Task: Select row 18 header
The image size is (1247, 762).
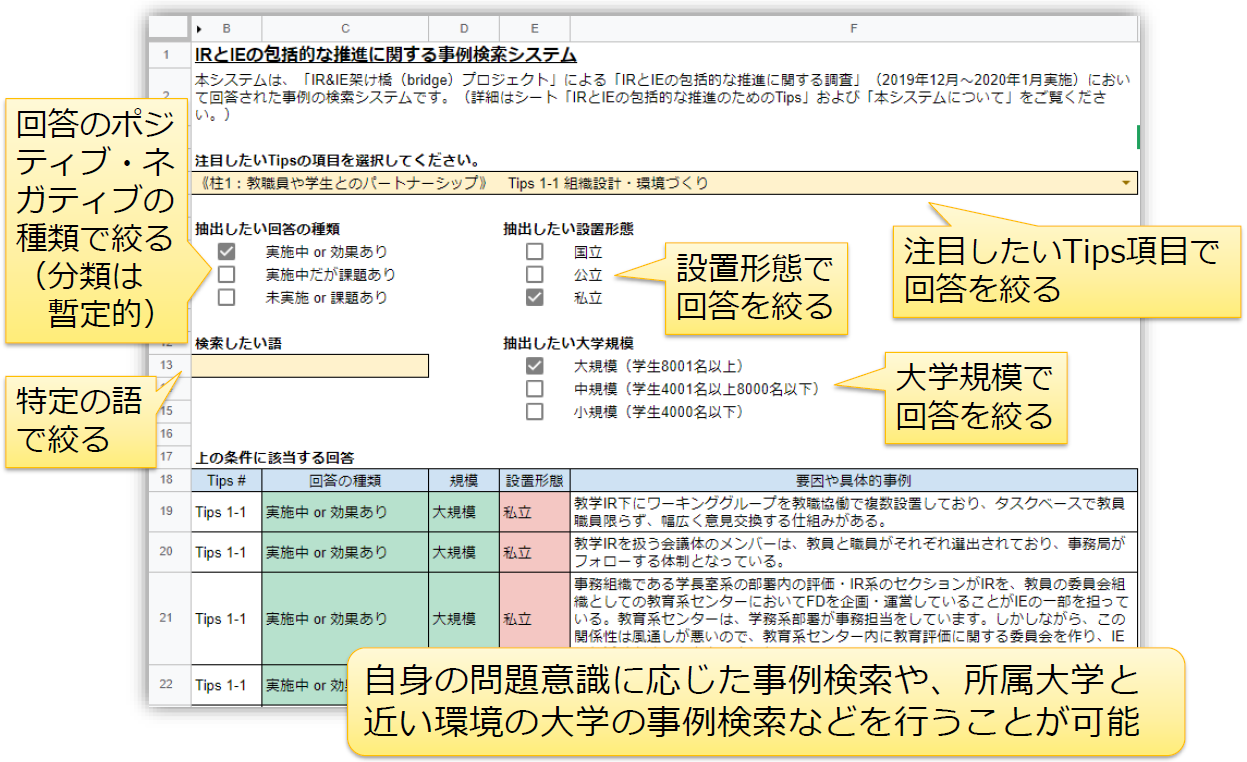Action: point(167,480)
